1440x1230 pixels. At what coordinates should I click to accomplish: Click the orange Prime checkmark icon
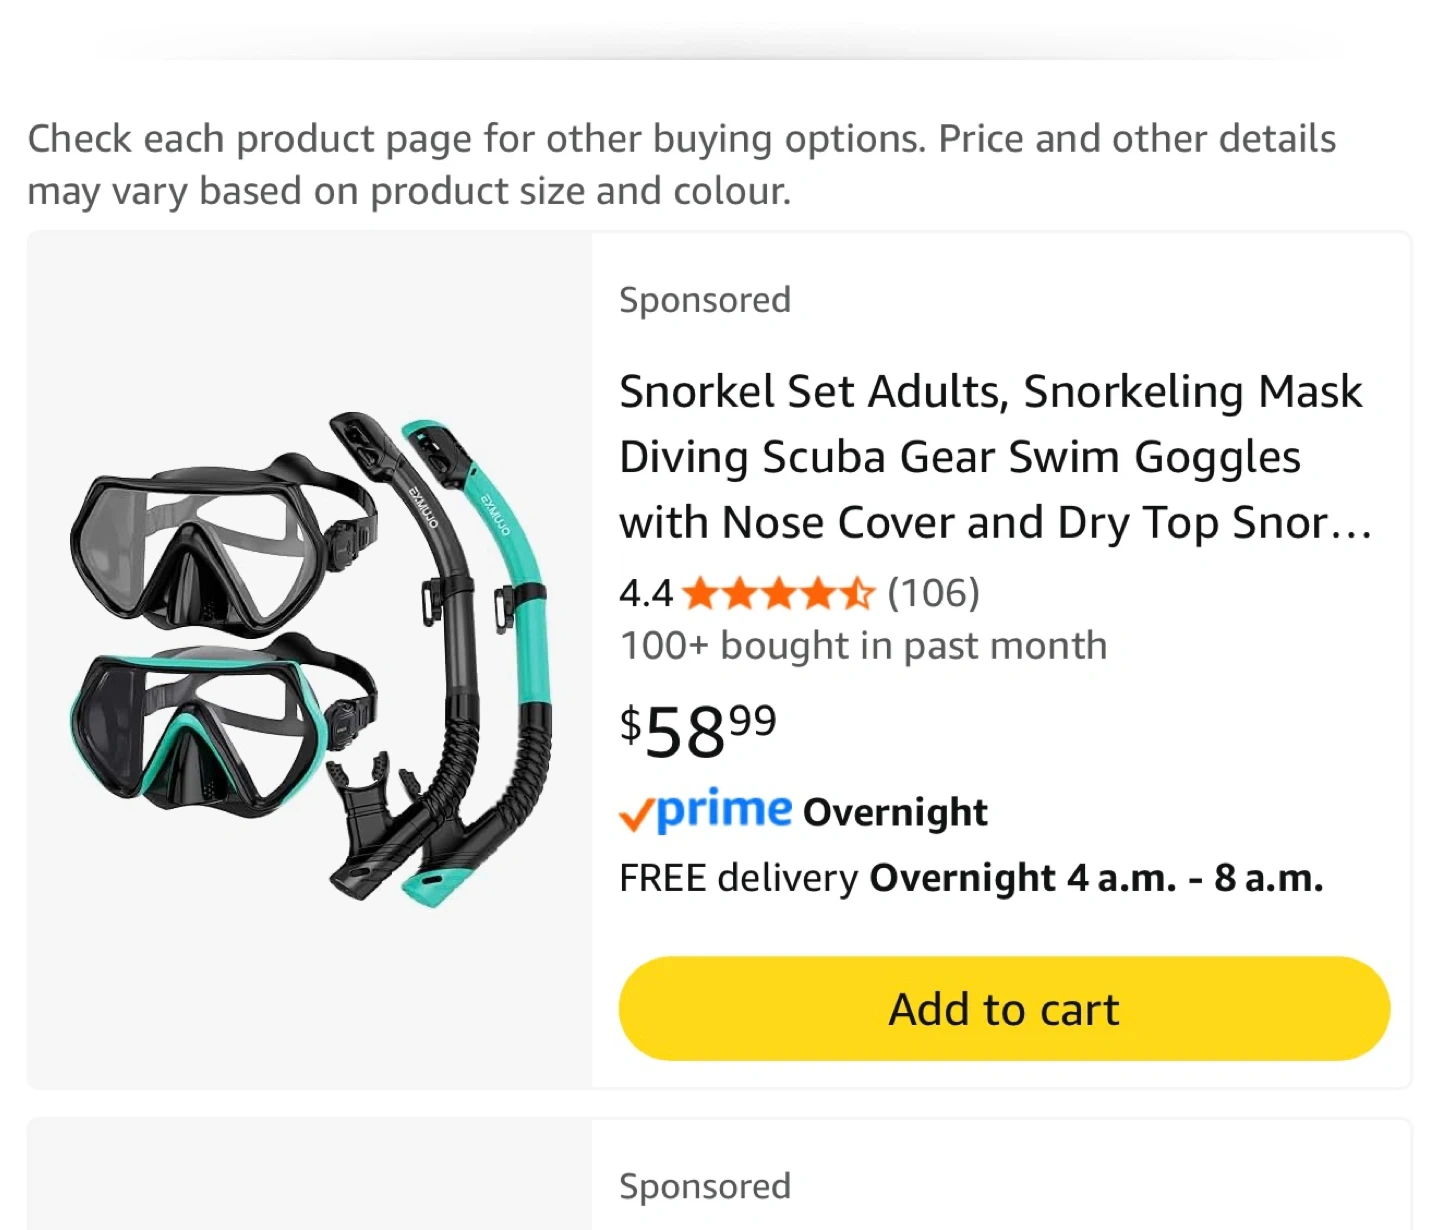pos(636,815)
